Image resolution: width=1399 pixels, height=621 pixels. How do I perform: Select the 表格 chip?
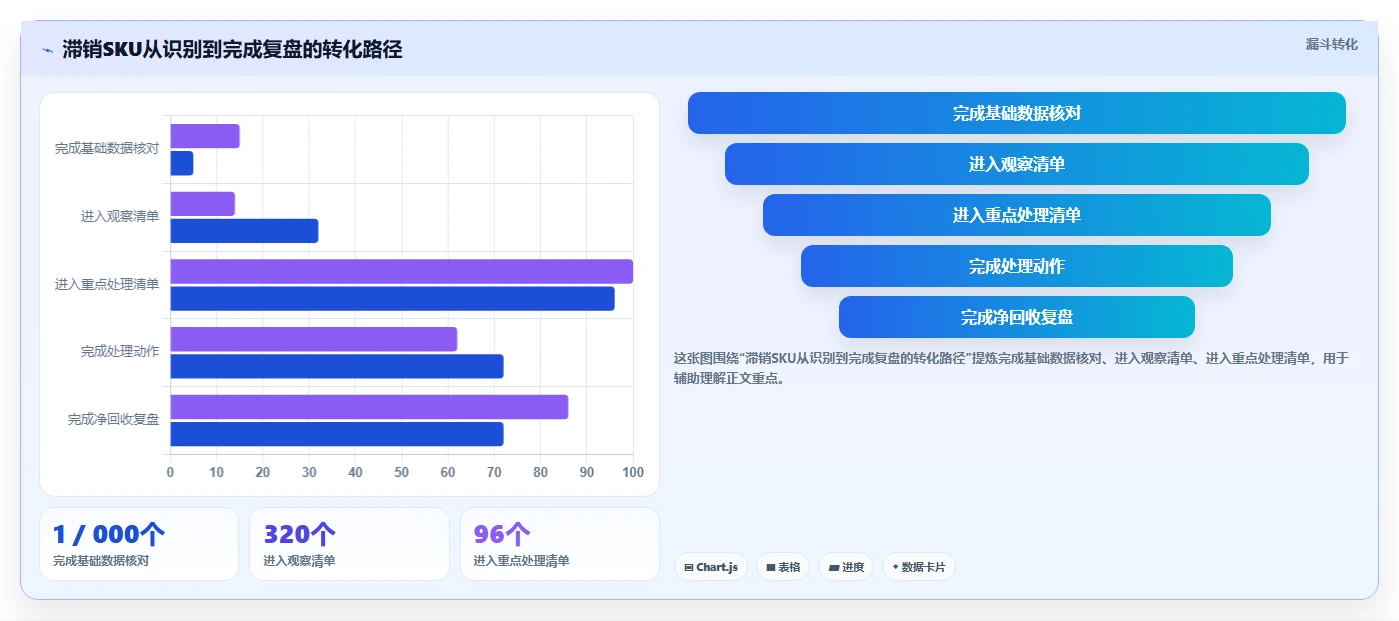coord(783,567)
